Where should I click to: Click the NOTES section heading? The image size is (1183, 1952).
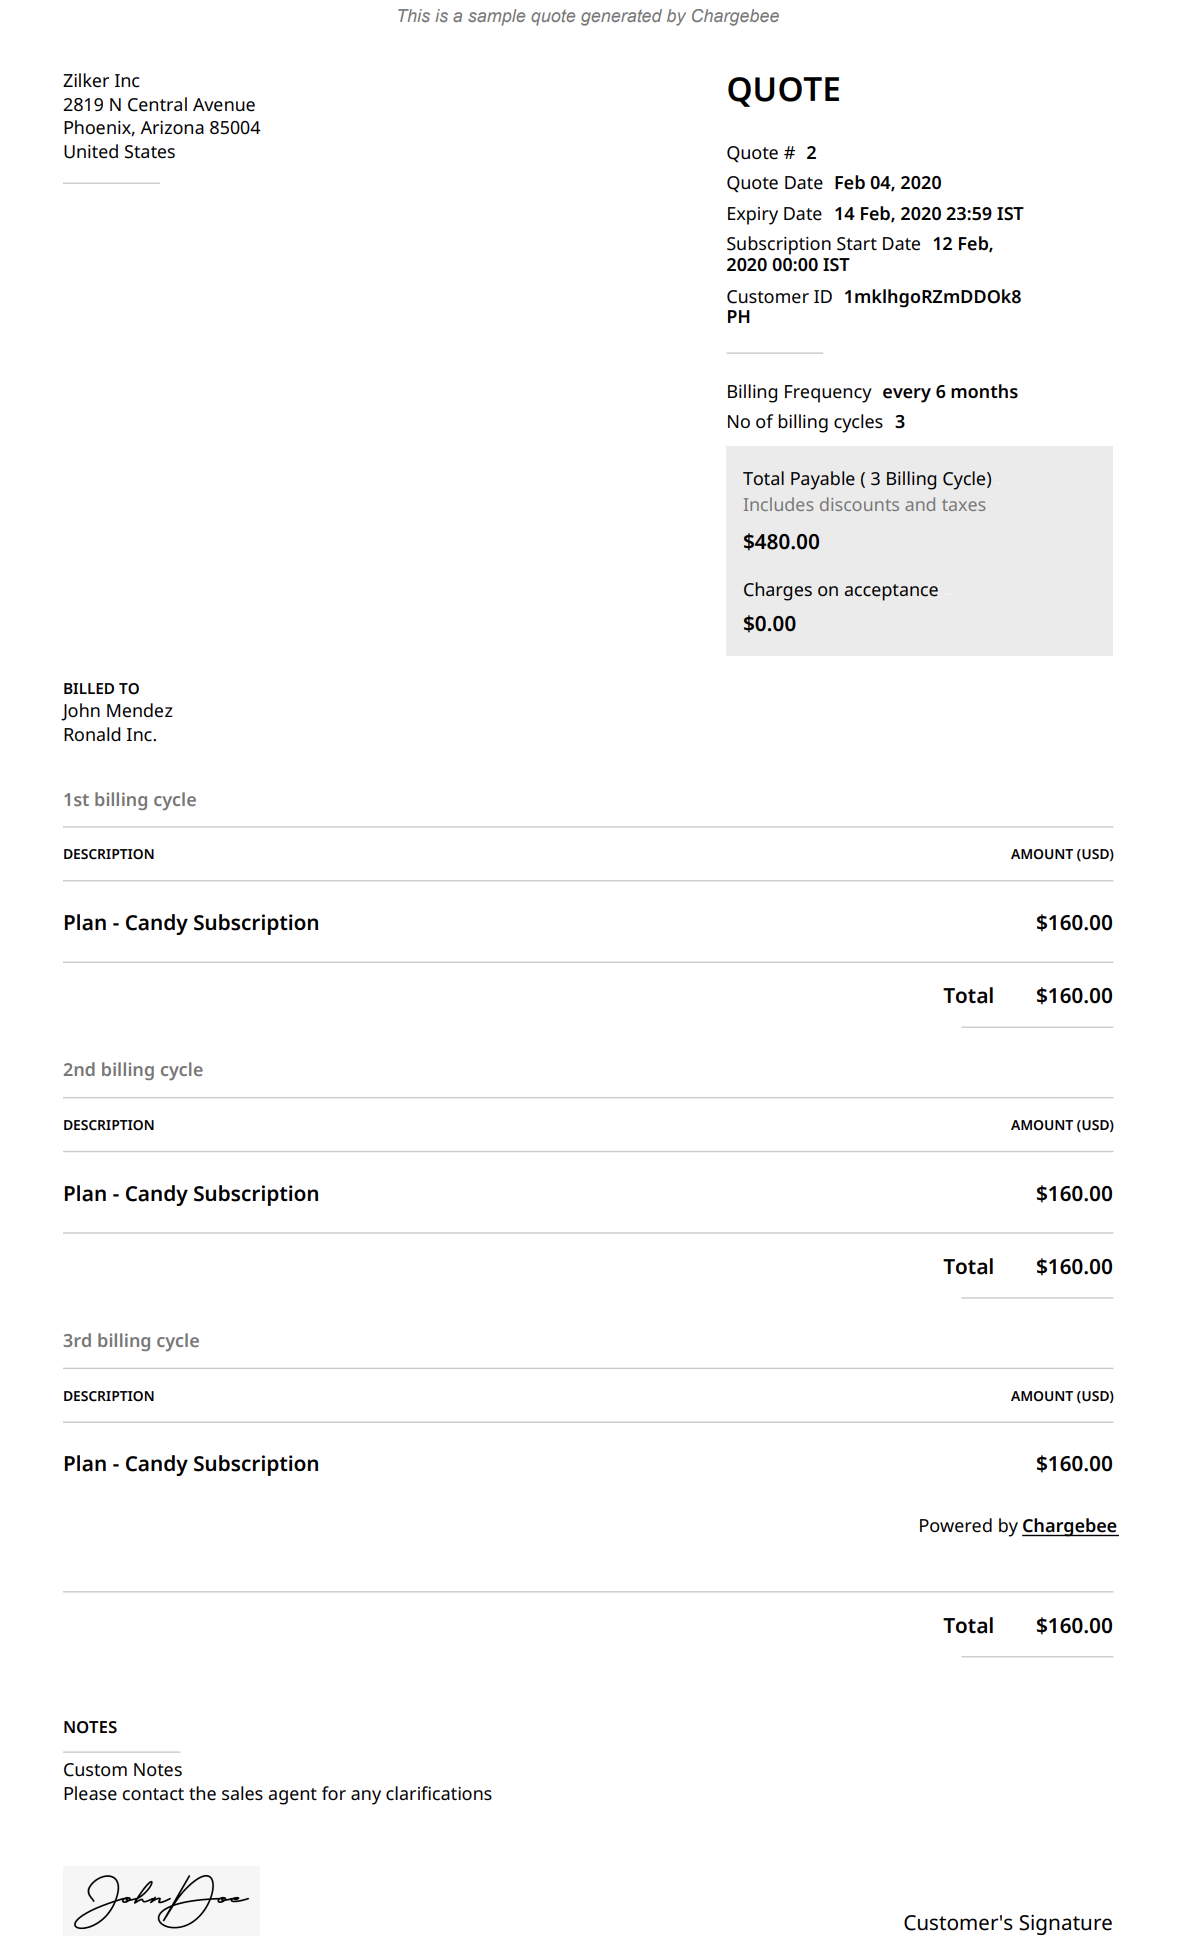pos(90,1727)
